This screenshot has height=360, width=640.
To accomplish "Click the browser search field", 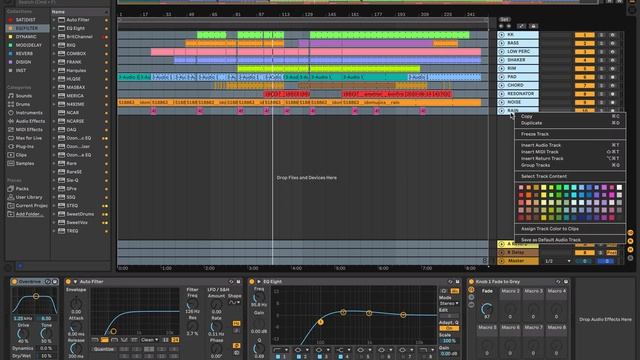I will (57, 2).
